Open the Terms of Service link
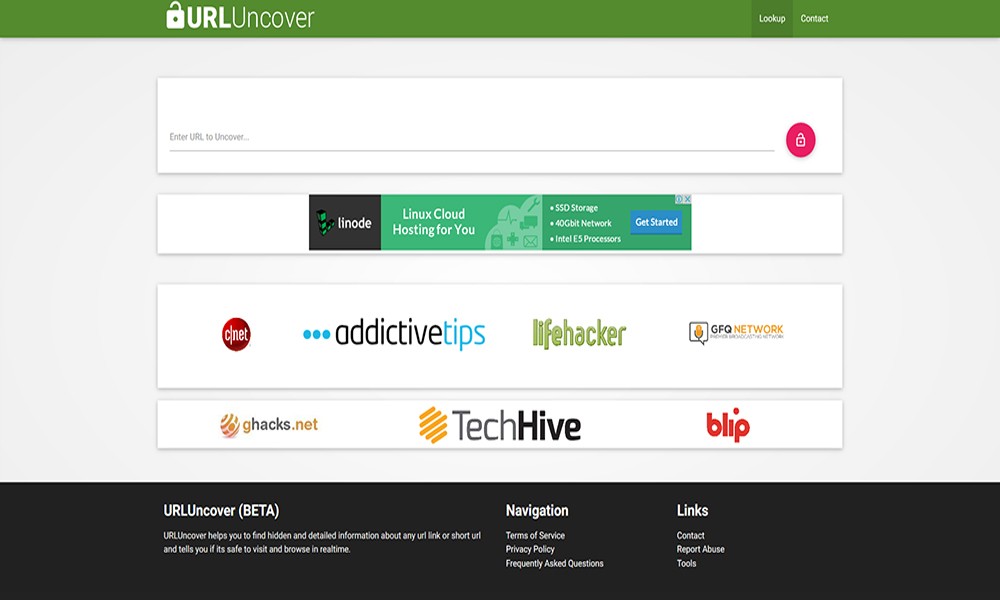This screenshot has height=600, width=1000. pyautogui.click(x=535, y=536)
